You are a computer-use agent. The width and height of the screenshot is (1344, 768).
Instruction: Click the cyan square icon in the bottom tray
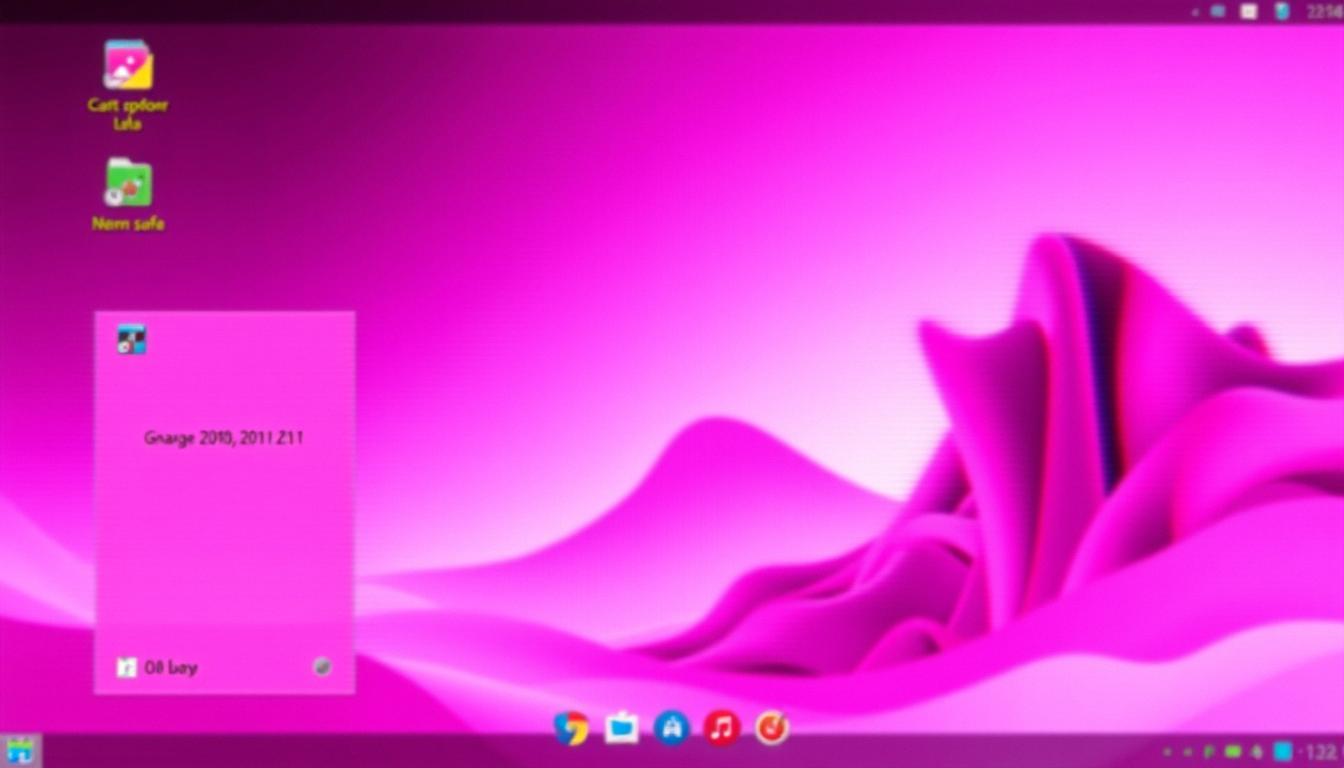pos(1283,752)
